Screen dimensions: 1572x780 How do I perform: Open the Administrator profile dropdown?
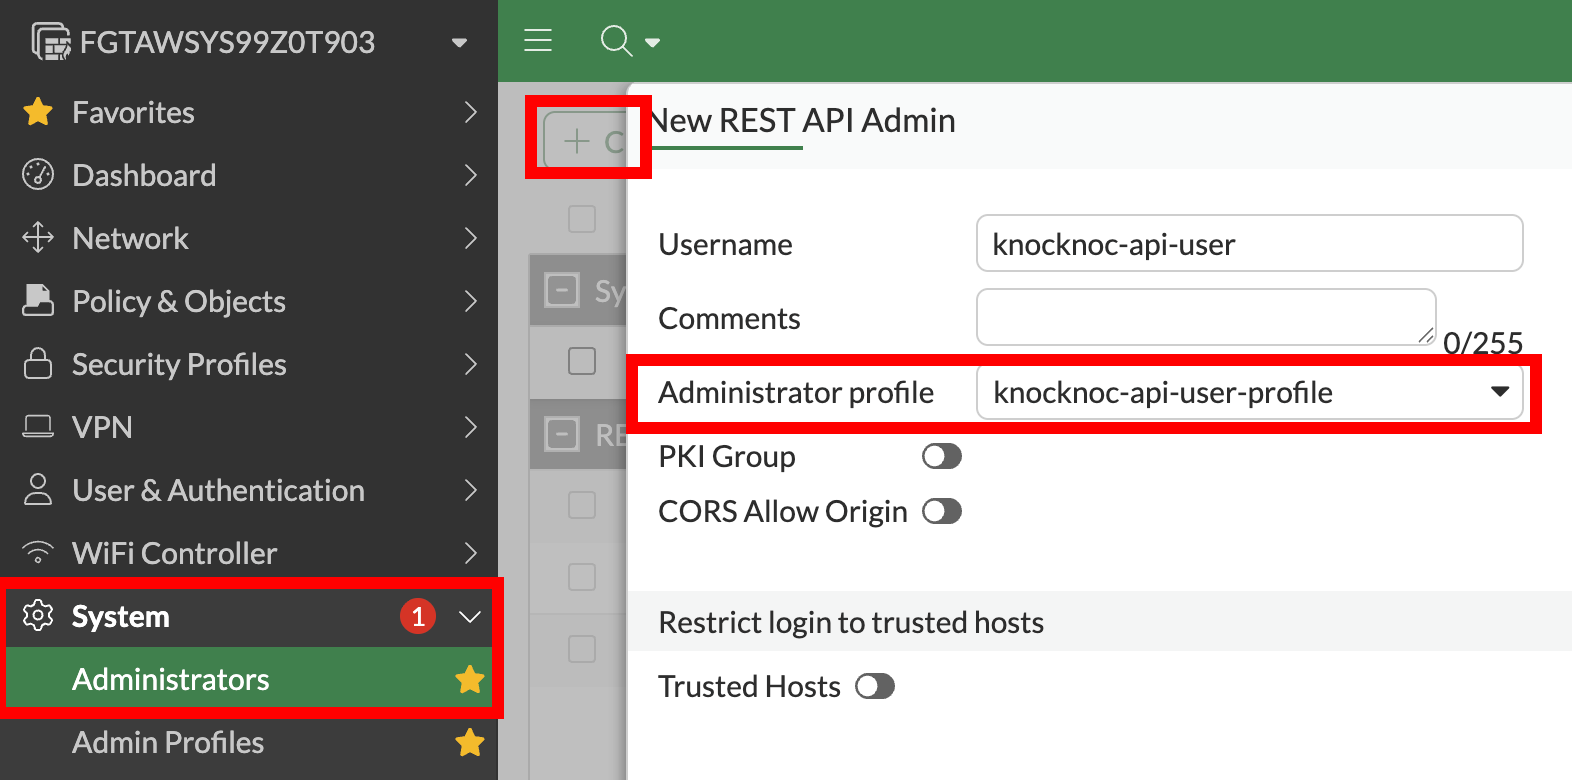point(1248,392)
